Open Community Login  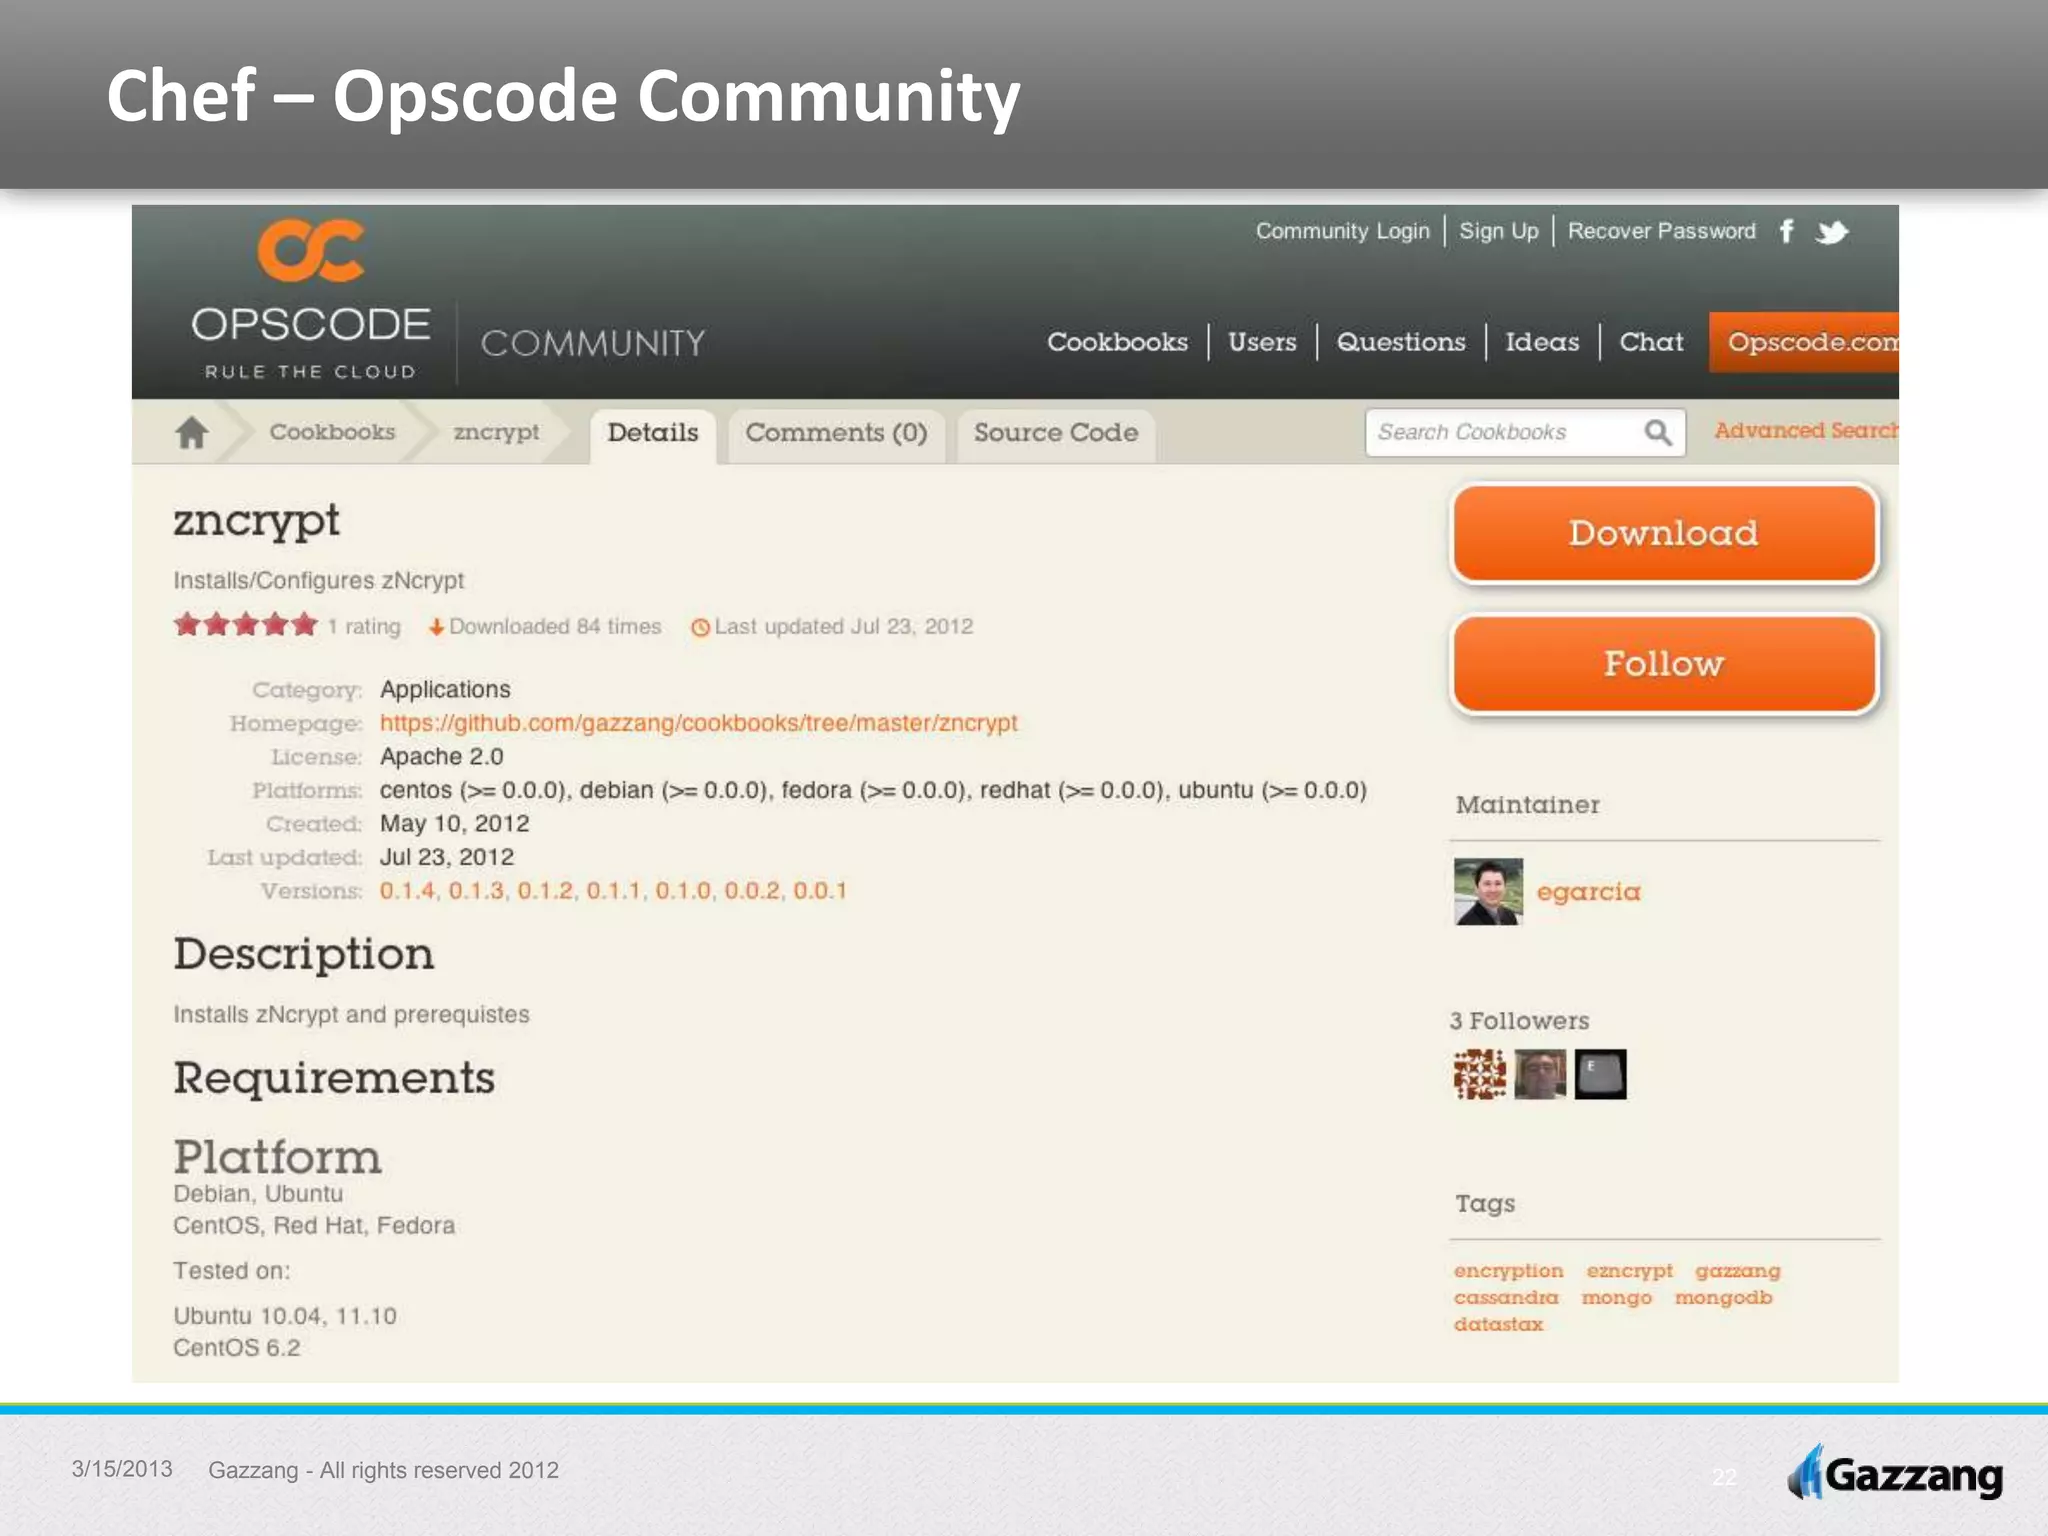pos(1342,231)
